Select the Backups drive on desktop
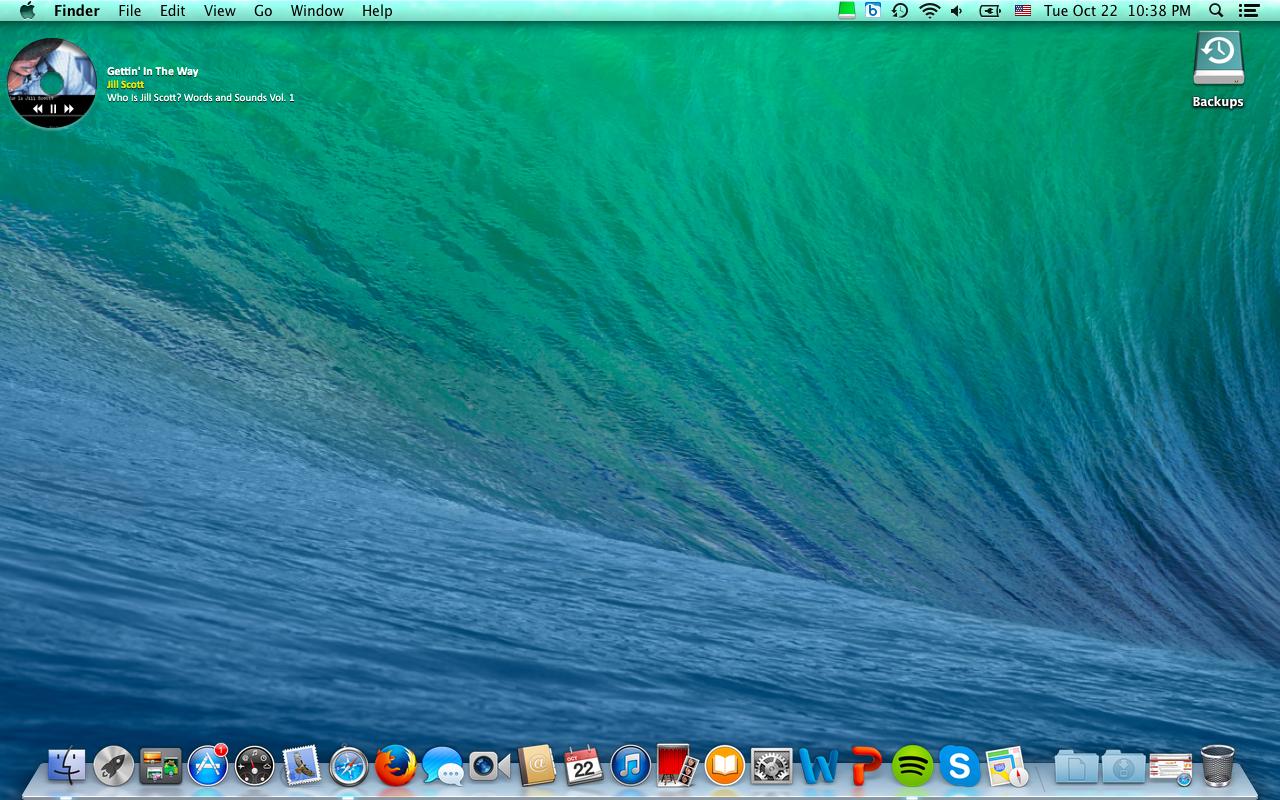This screenshot has height=800, width=1280. click(x=1218, y=69)
